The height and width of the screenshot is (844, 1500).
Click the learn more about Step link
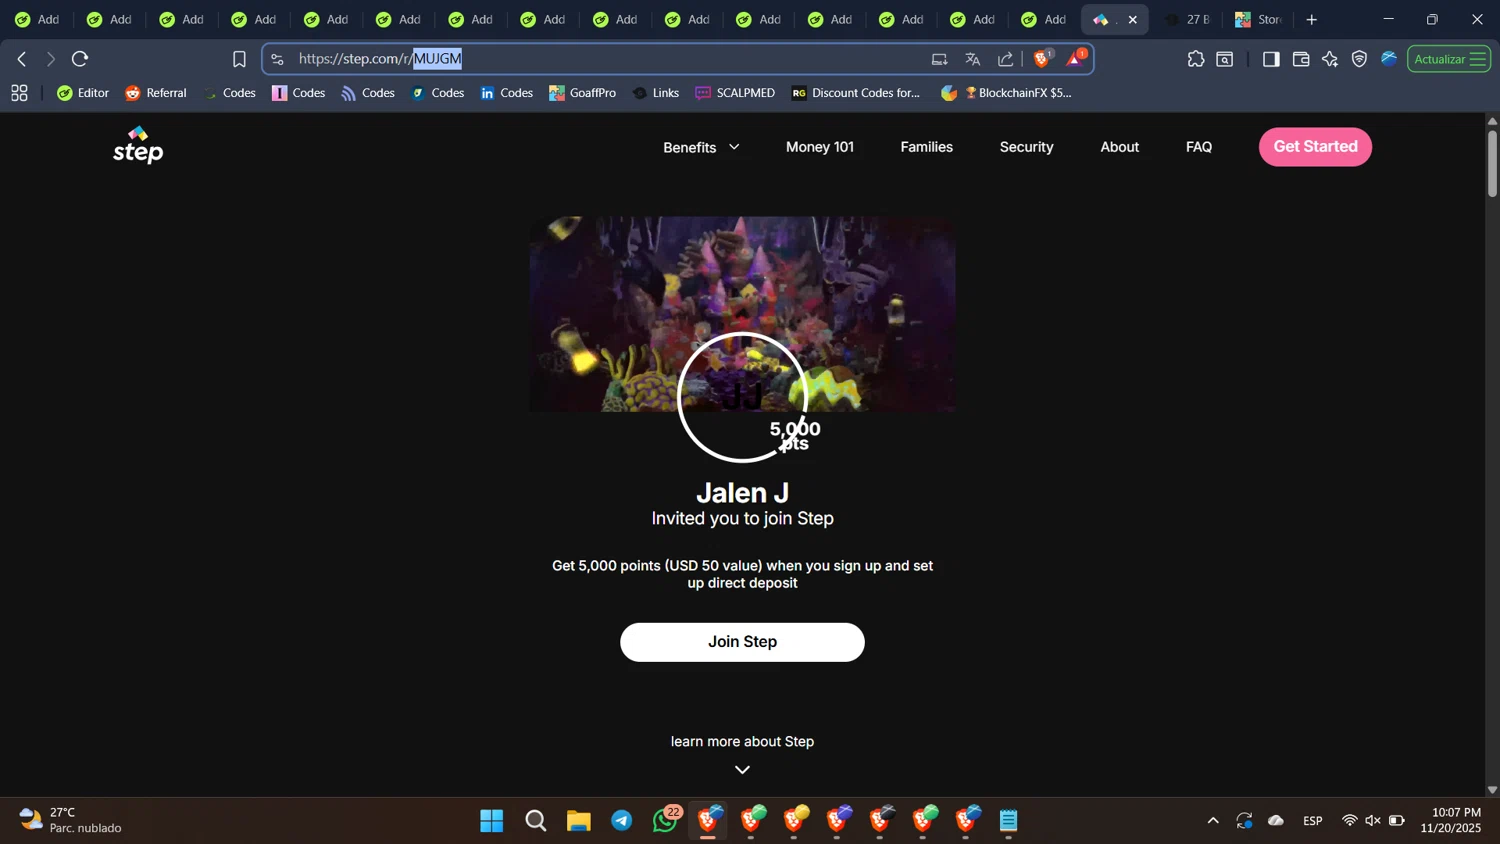[742, 741]
